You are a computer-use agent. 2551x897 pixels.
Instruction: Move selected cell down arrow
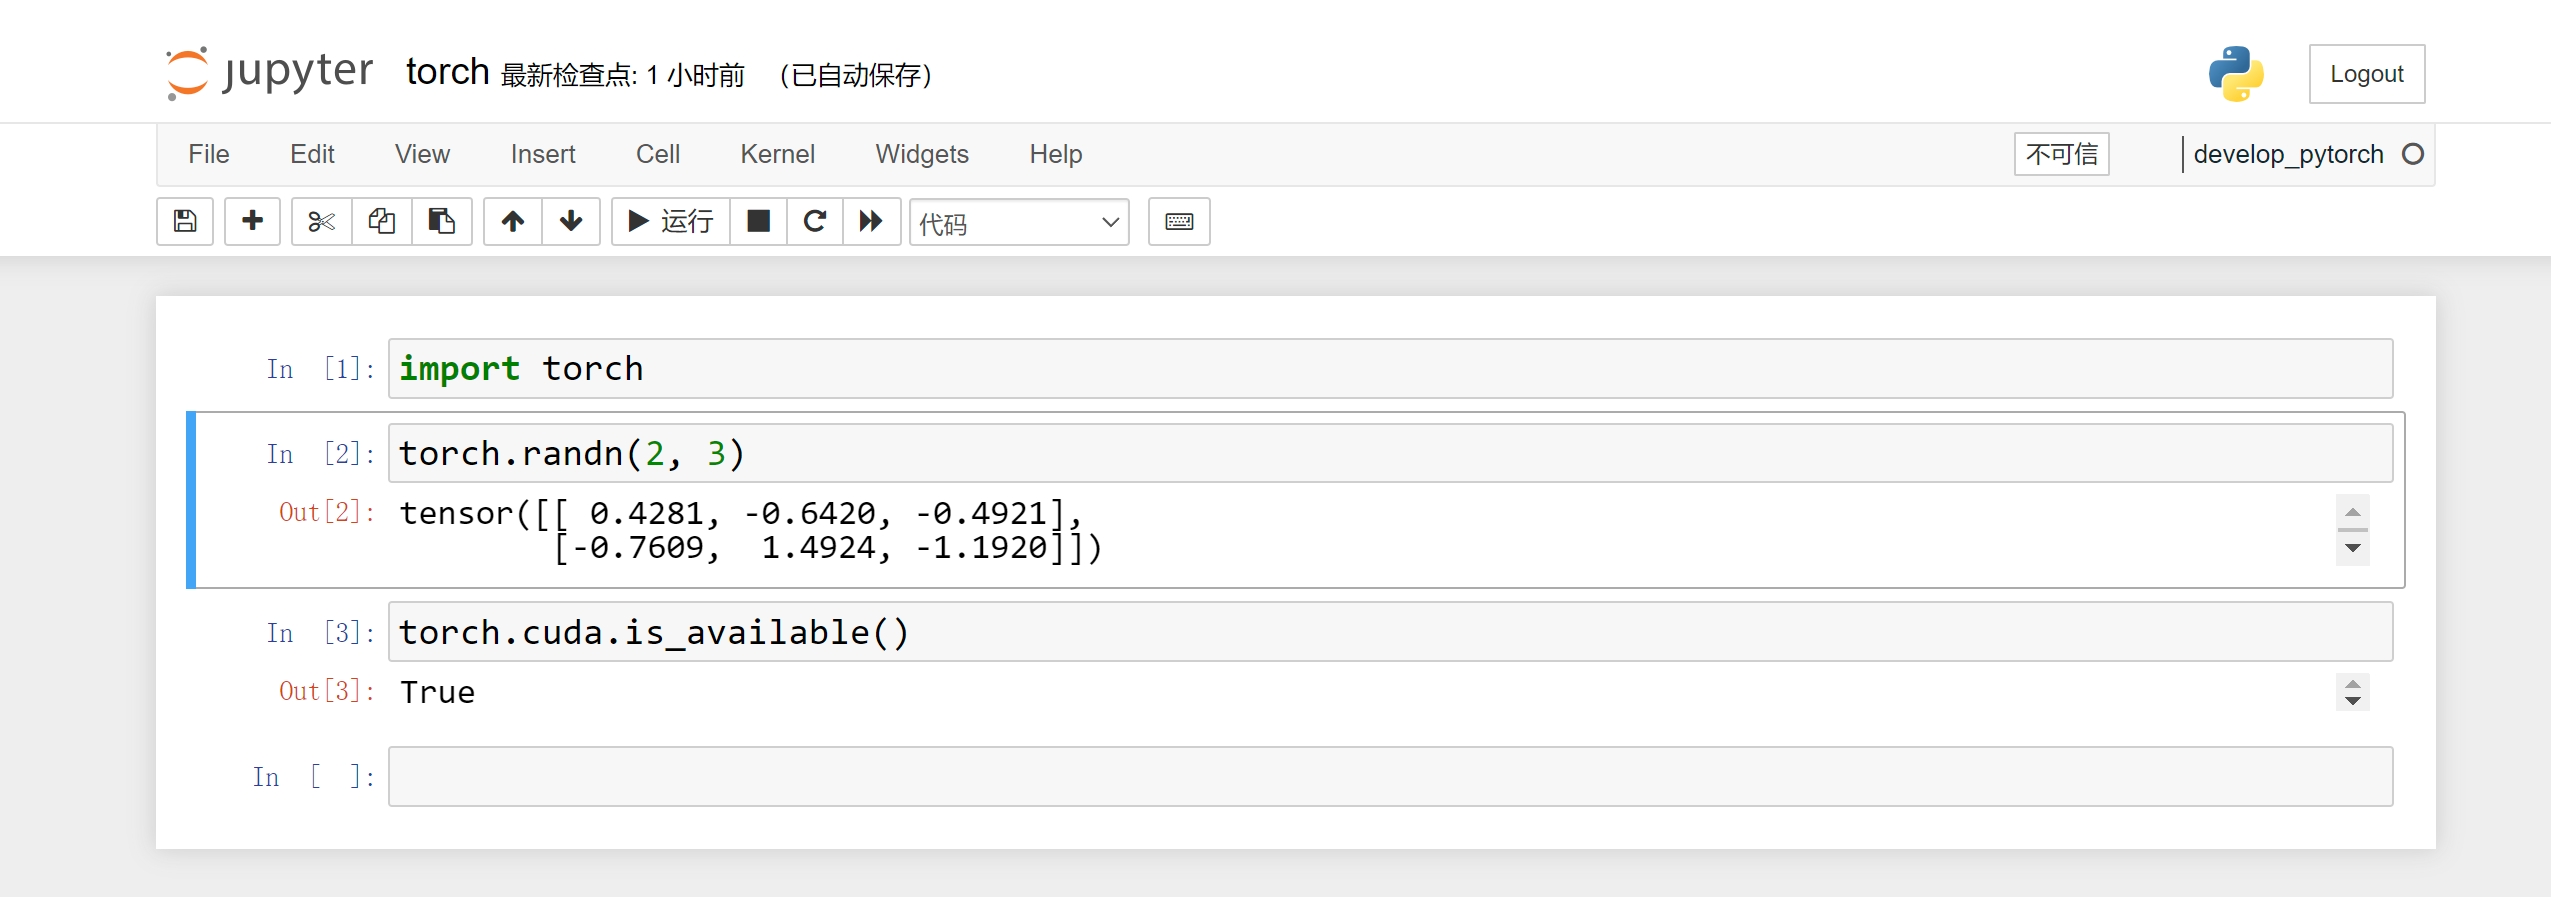pos(571,221)
